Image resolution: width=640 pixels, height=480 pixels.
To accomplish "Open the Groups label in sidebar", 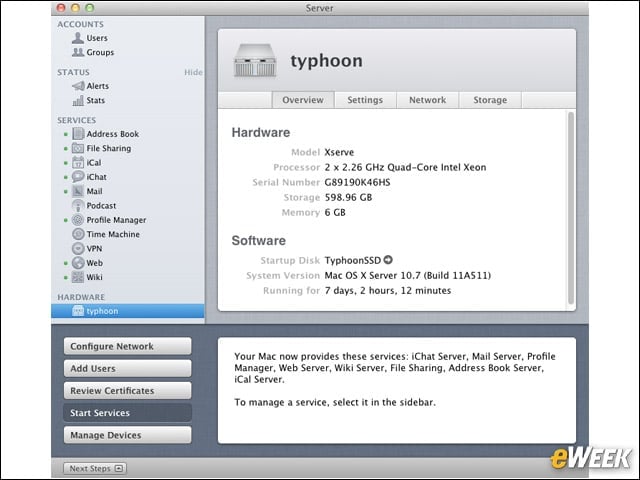I will click(x=100, y=52).
